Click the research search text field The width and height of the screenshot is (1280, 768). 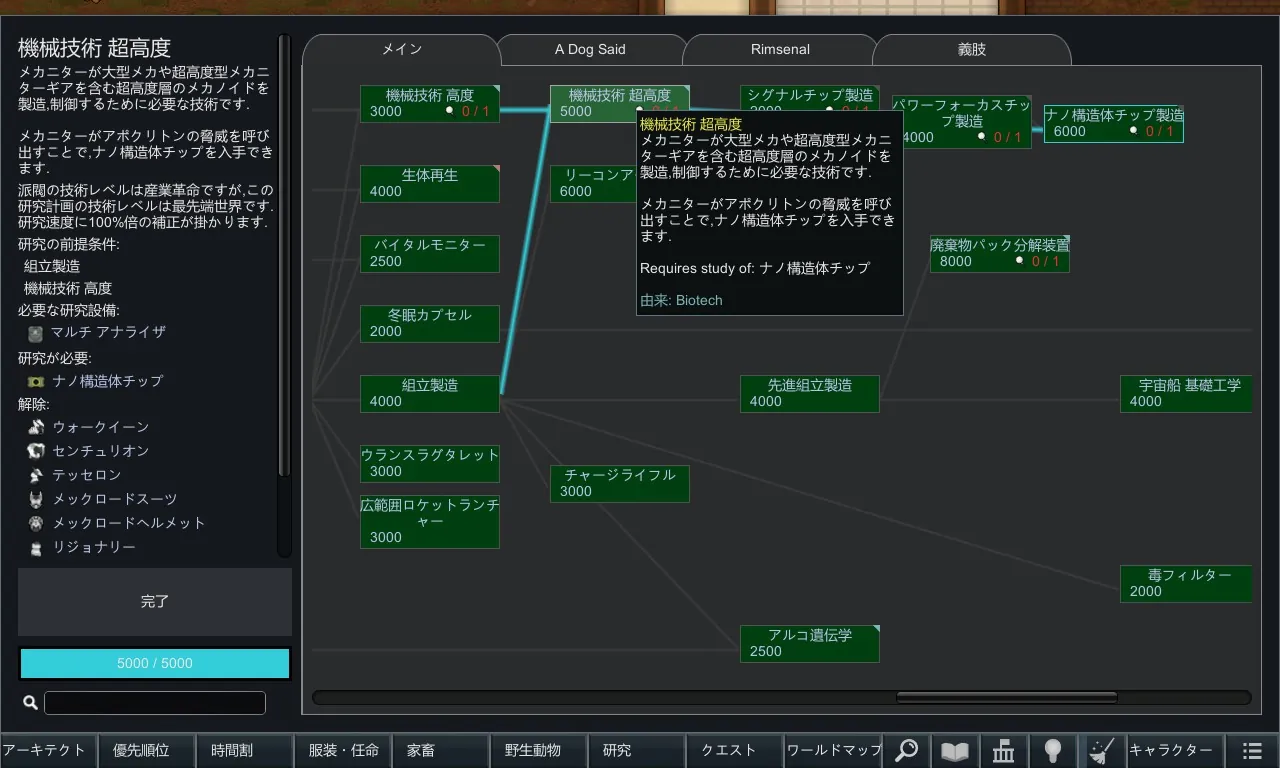pyautogui.click(x=155, y=703)
